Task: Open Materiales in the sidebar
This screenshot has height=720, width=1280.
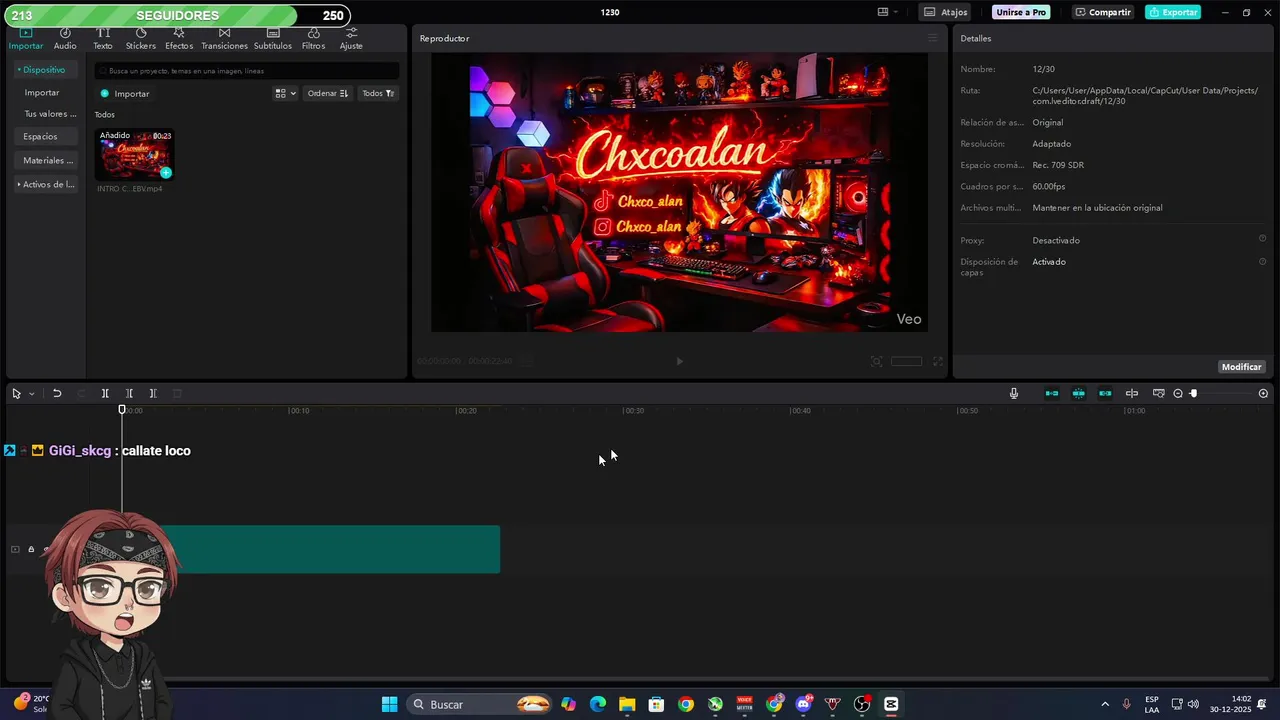Action: (x=48, y=160)
